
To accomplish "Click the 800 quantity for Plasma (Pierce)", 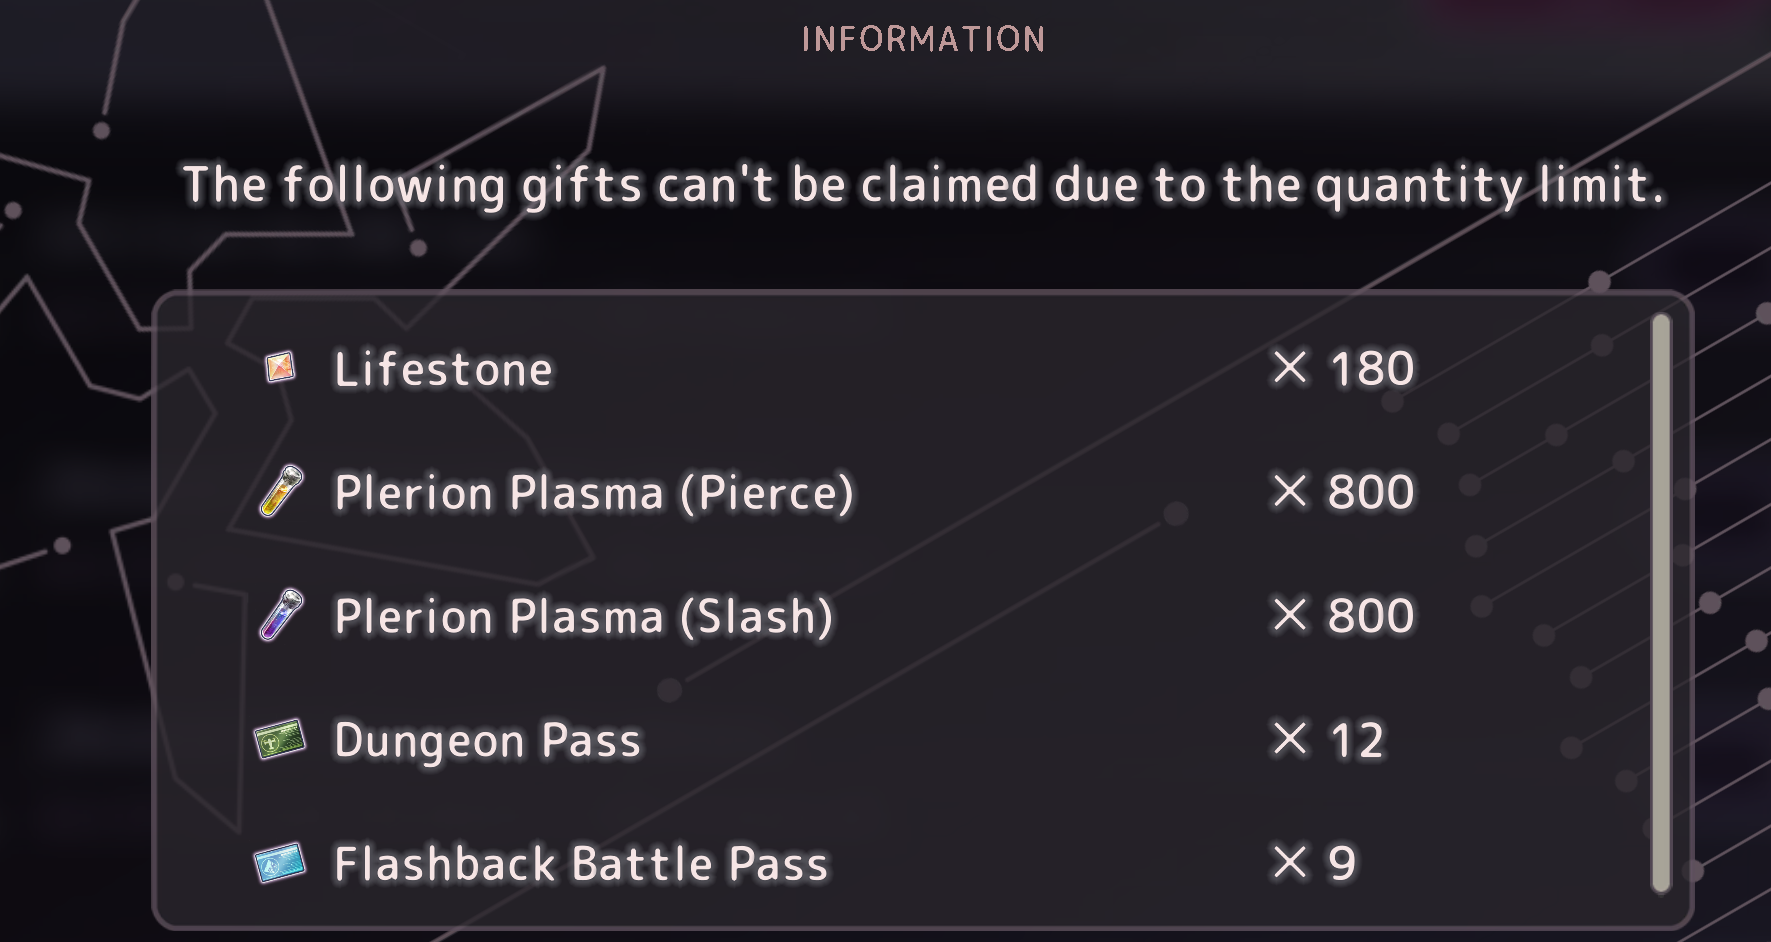I will pos(1371,492).
